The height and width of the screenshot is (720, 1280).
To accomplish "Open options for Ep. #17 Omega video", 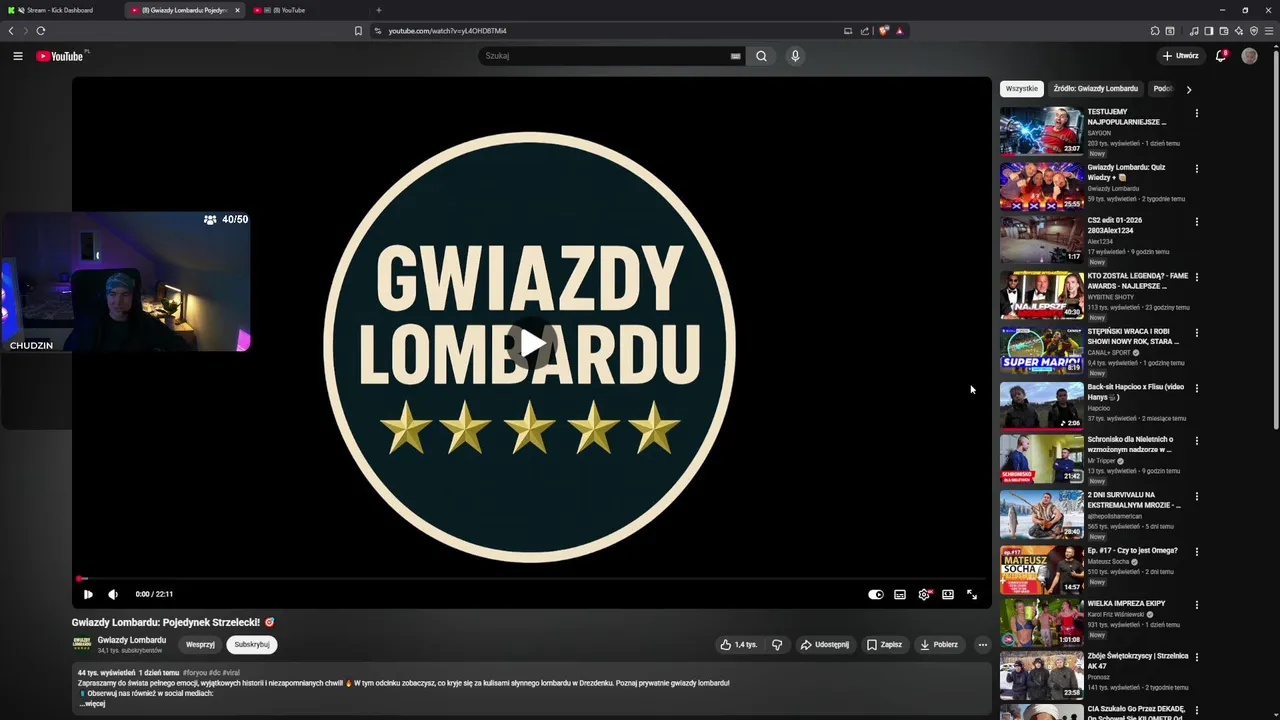I will click(x=1196, y=552).
